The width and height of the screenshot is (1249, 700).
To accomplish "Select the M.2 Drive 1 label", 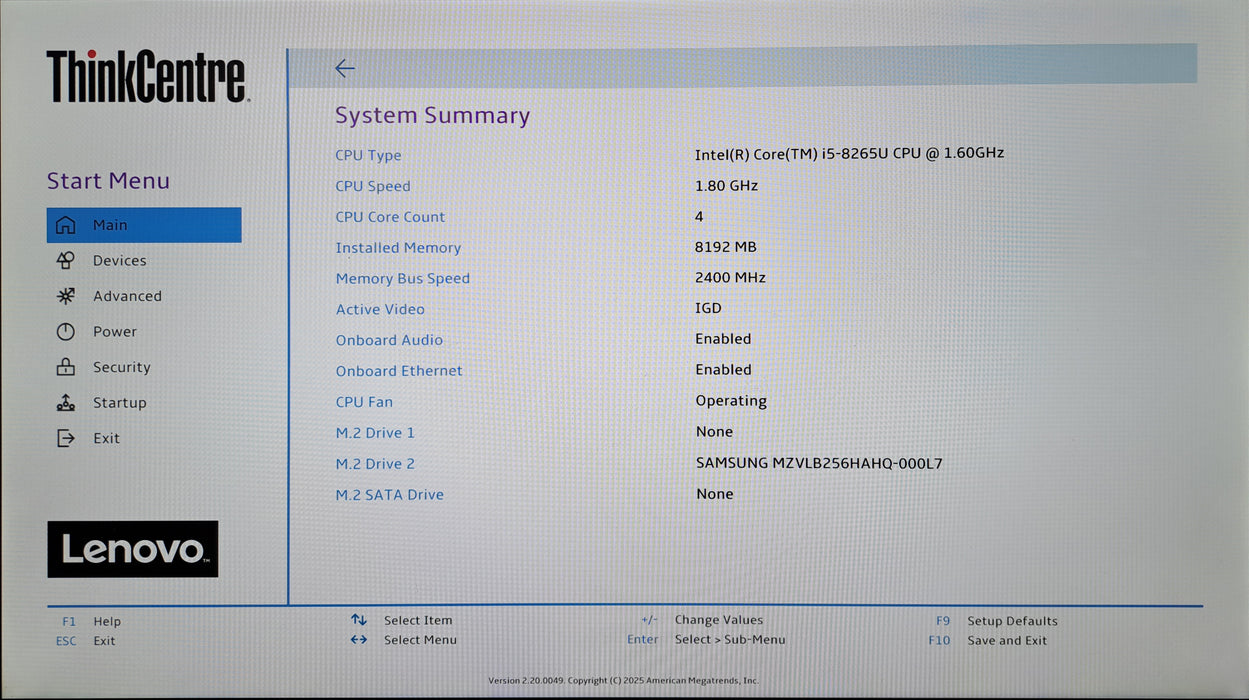I will [x=375, y=433].
